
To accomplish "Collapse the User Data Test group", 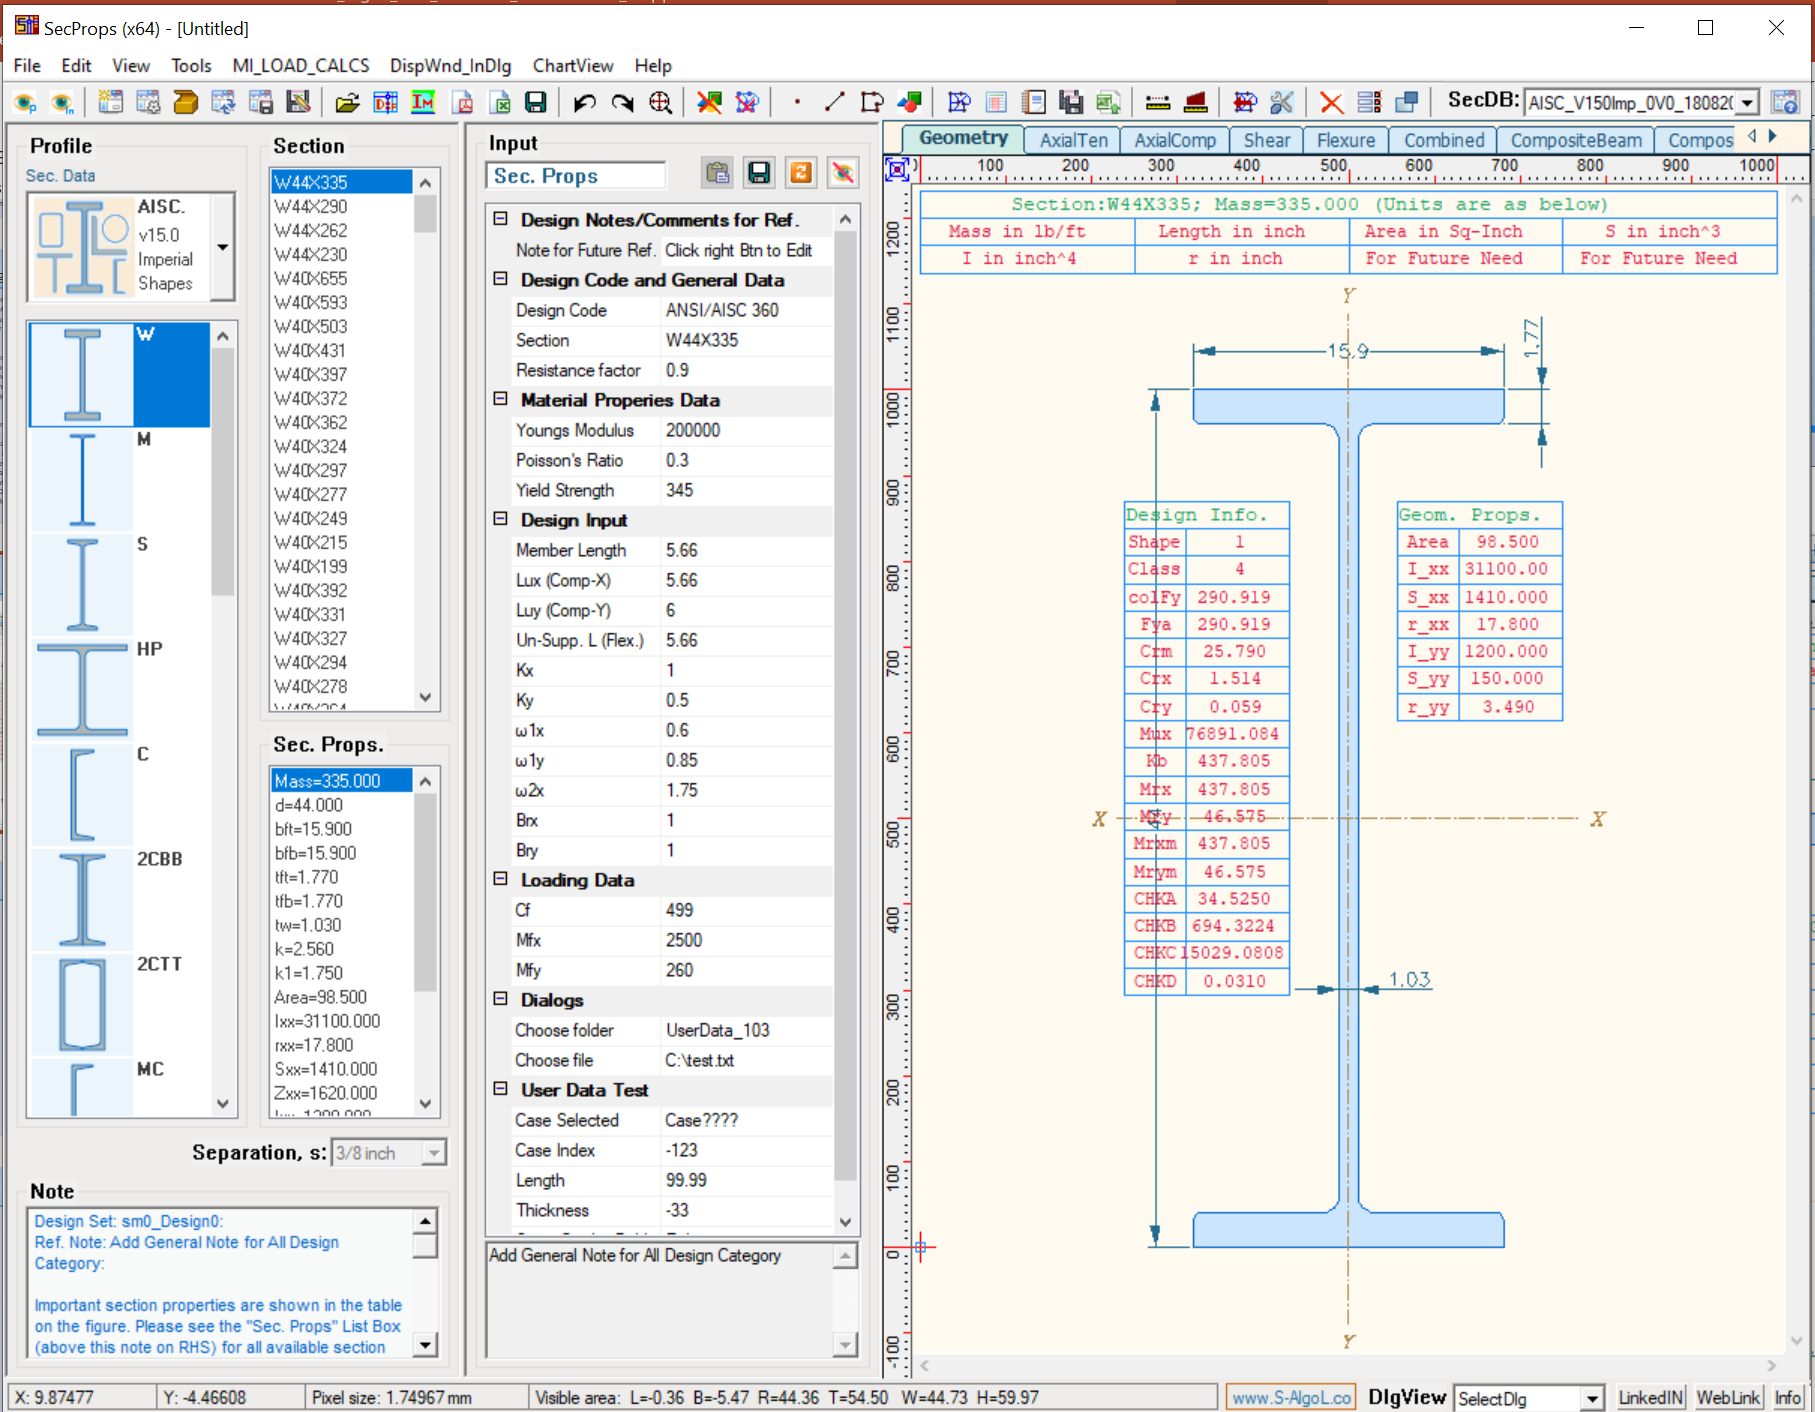I will click(500, 1089).
